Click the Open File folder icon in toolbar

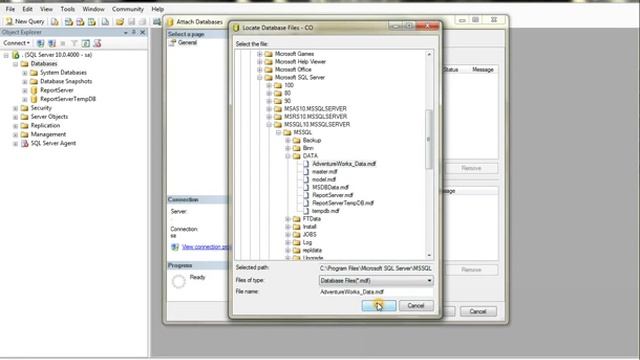120,22
